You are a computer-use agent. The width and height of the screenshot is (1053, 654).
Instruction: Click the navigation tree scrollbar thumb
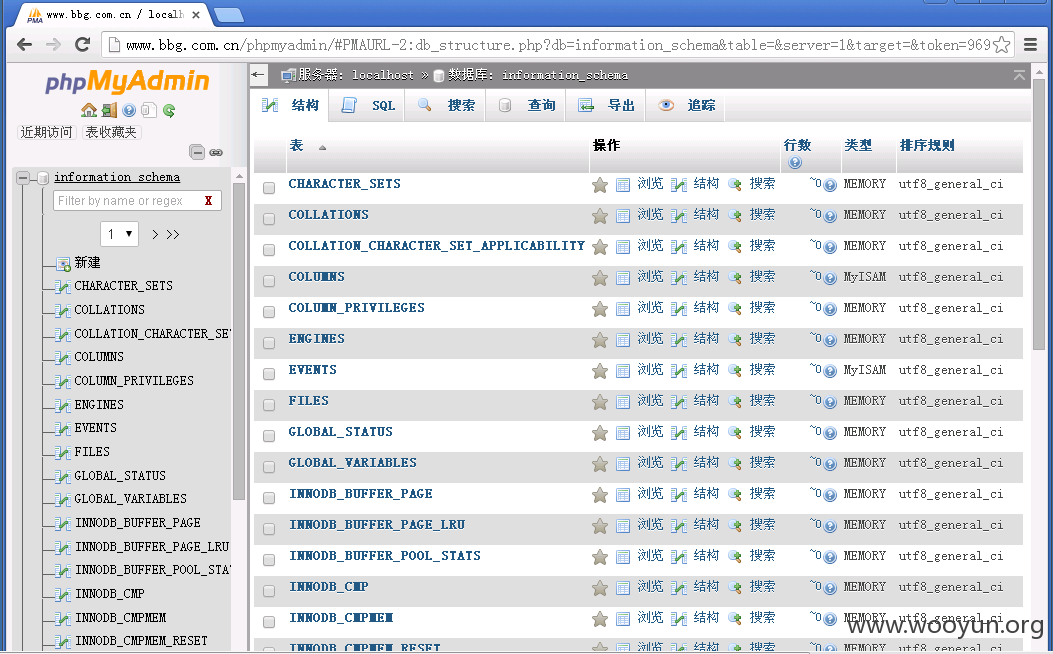point(238,340)
